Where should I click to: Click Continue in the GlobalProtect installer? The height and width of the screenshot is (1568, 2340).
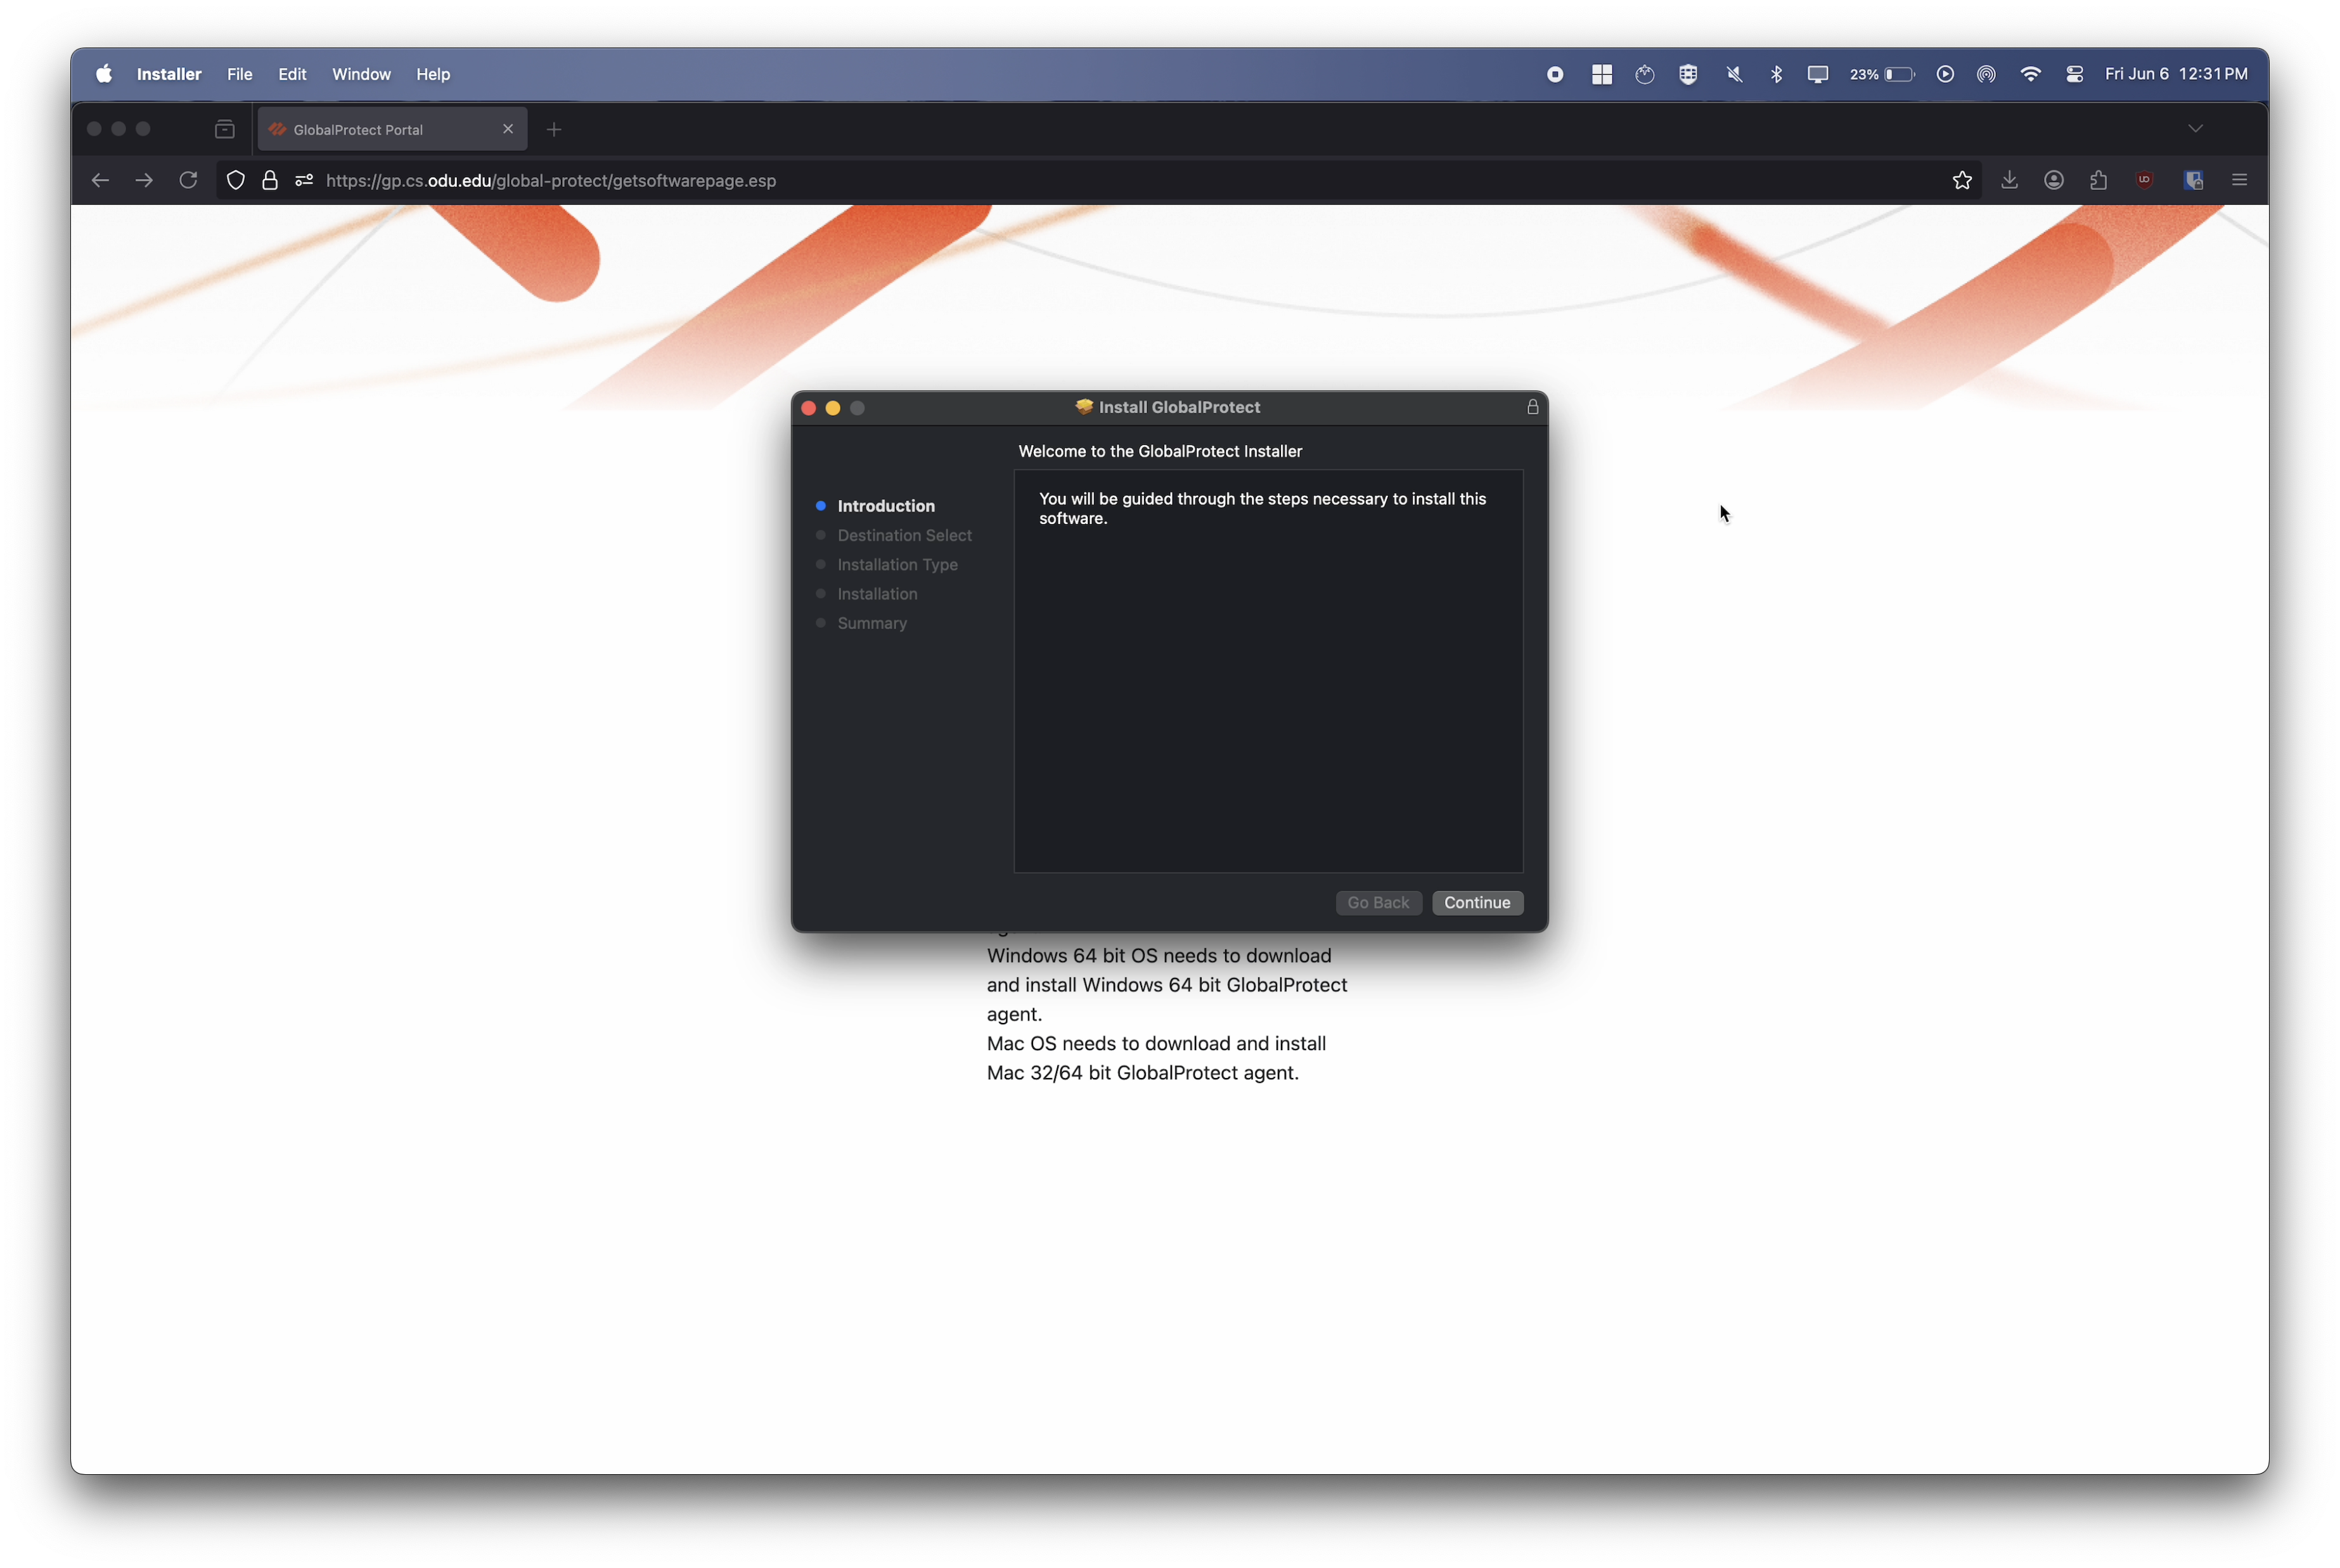pos(1477,902)
